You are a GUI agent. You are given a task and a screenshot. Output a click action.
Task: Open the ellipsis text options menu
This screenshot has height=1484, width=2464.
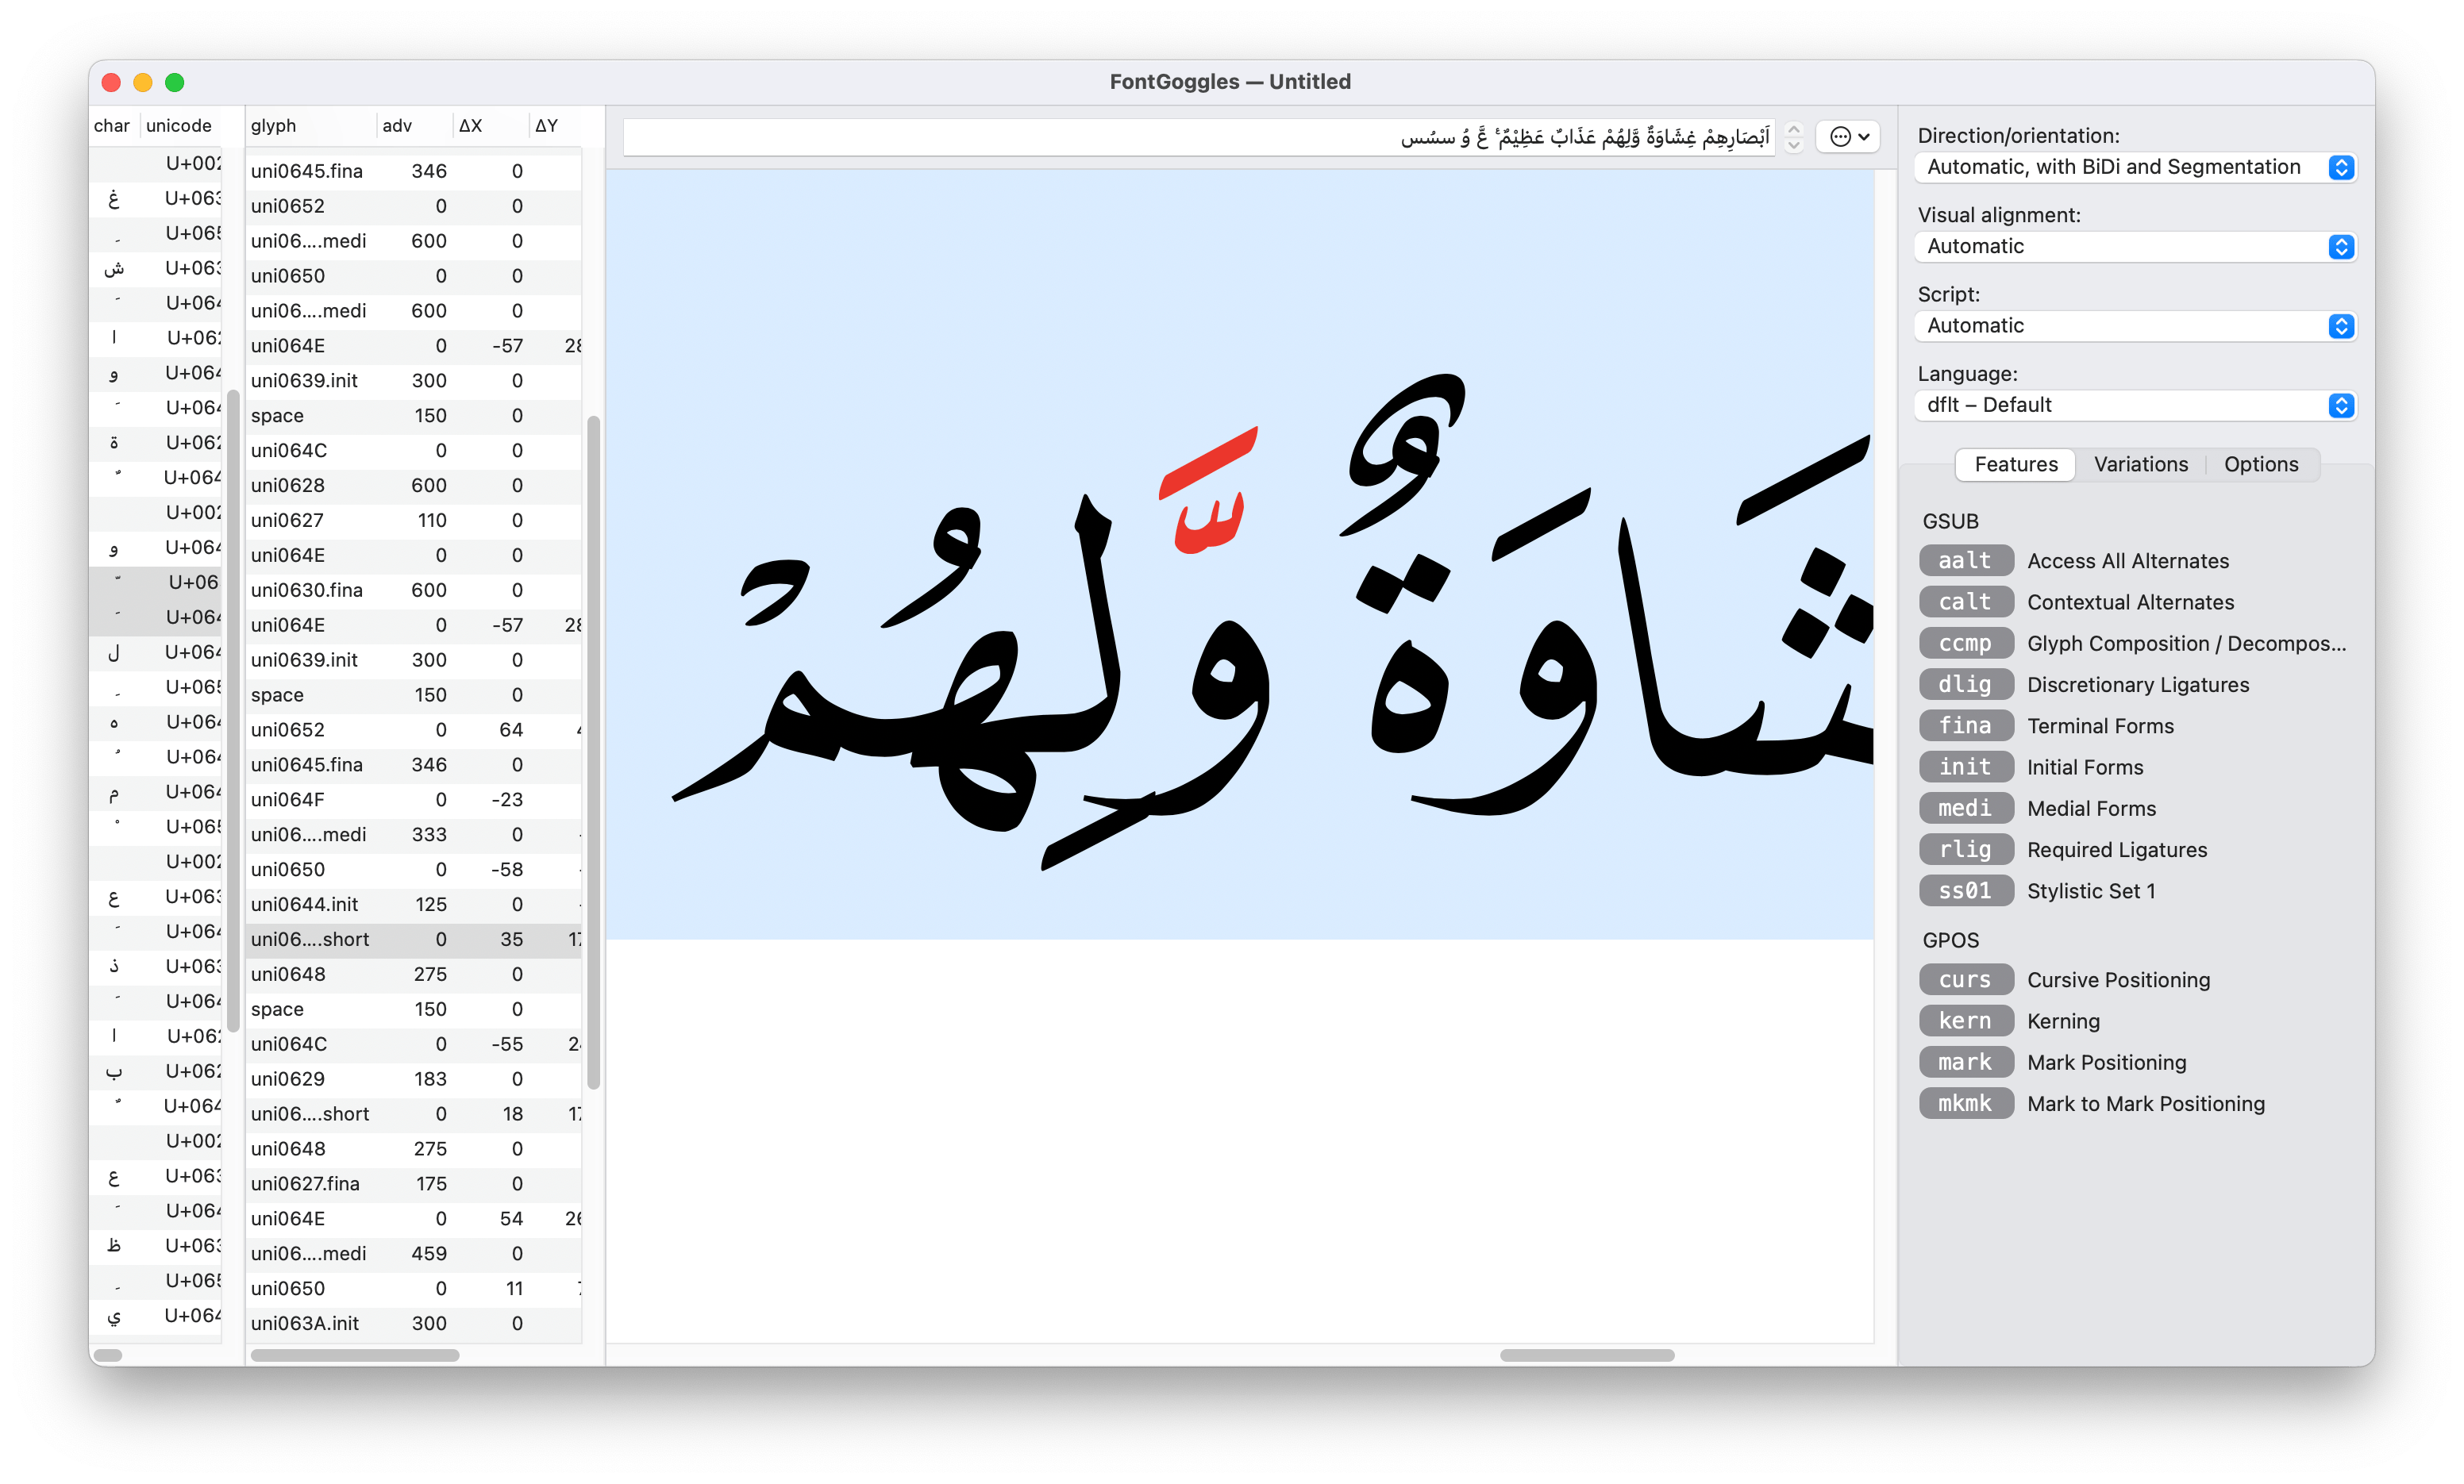pyautogui.click(x=1849, y=137)
